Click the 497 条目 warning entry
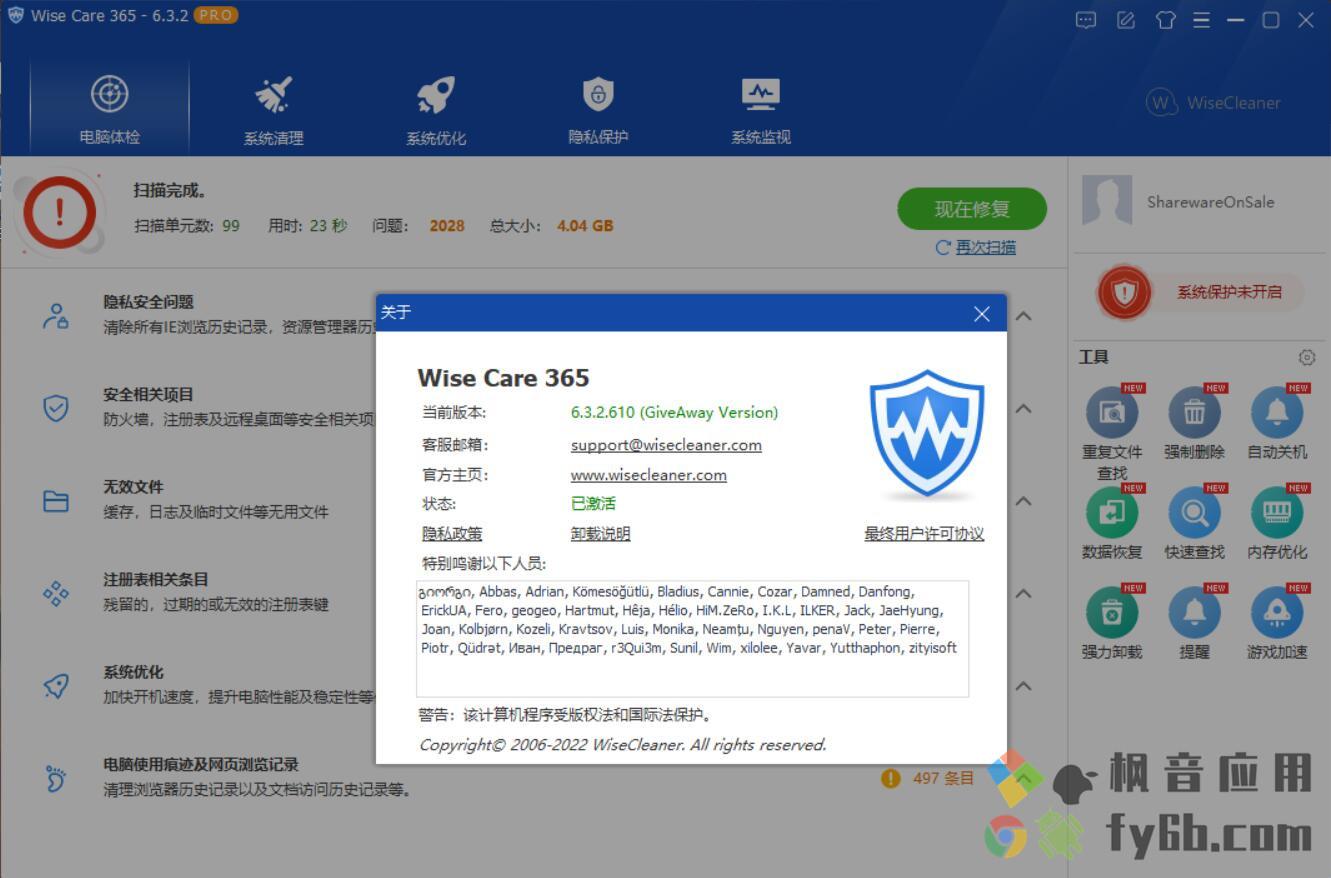This screenshot has width=1331, height=878. coord(928,778)
